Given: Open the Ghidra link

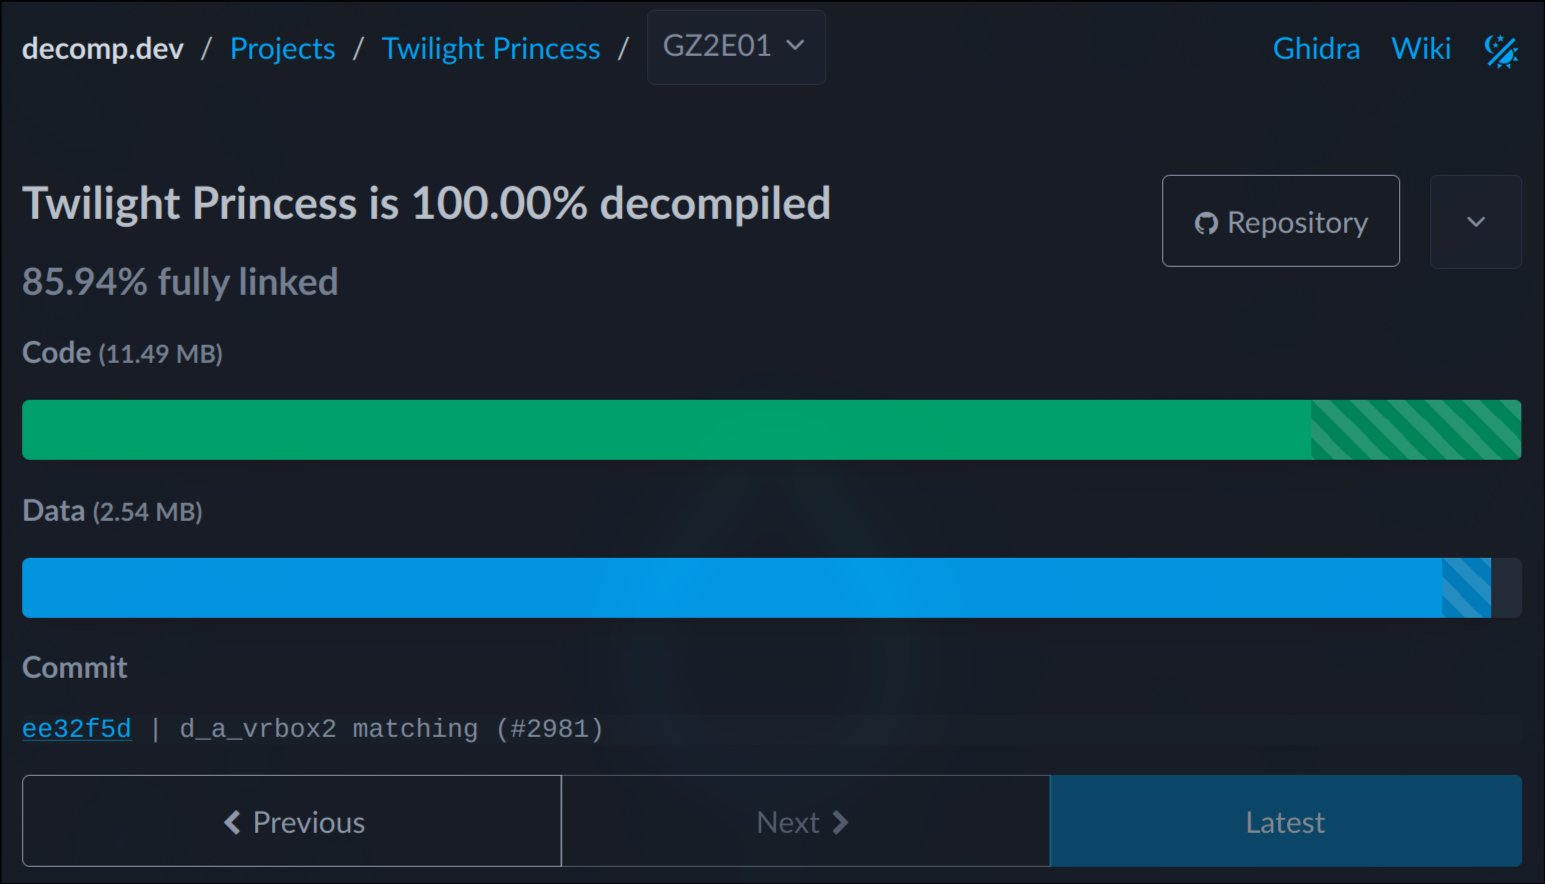Looking at the screenshot, I should [1316, 48].
